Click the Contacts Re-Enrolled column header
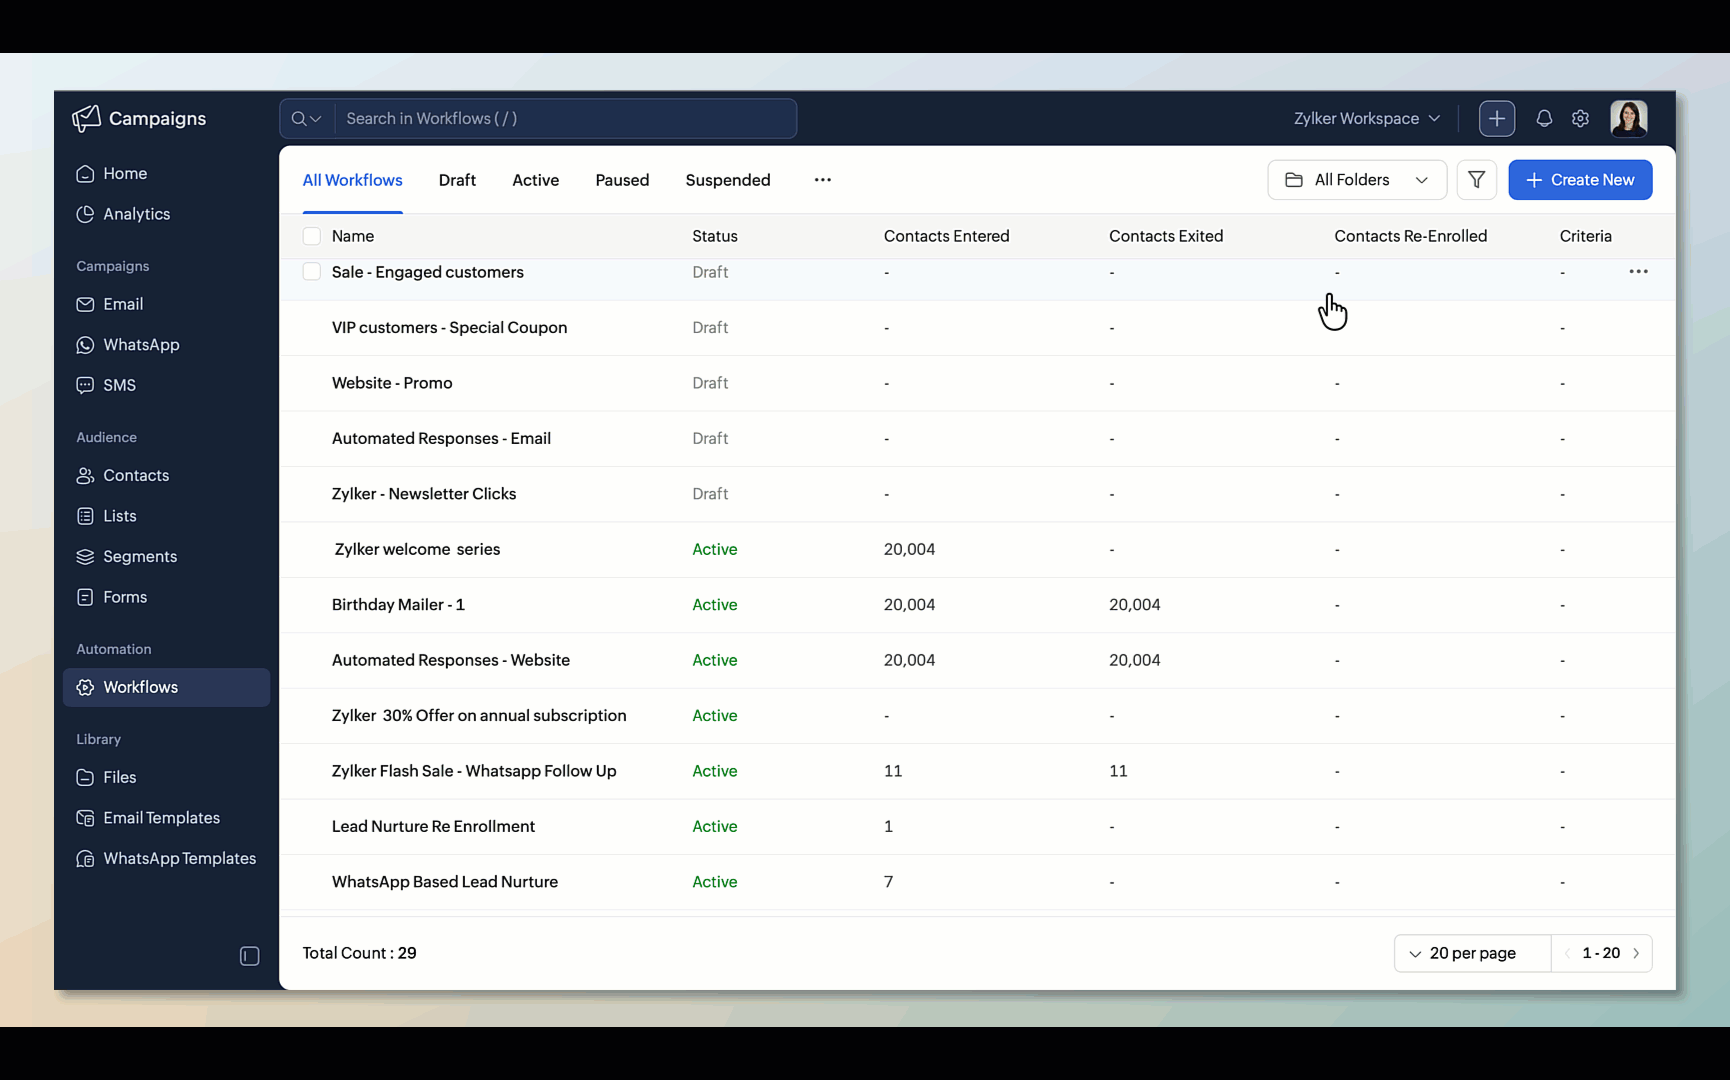 [x=1410, y=236]
